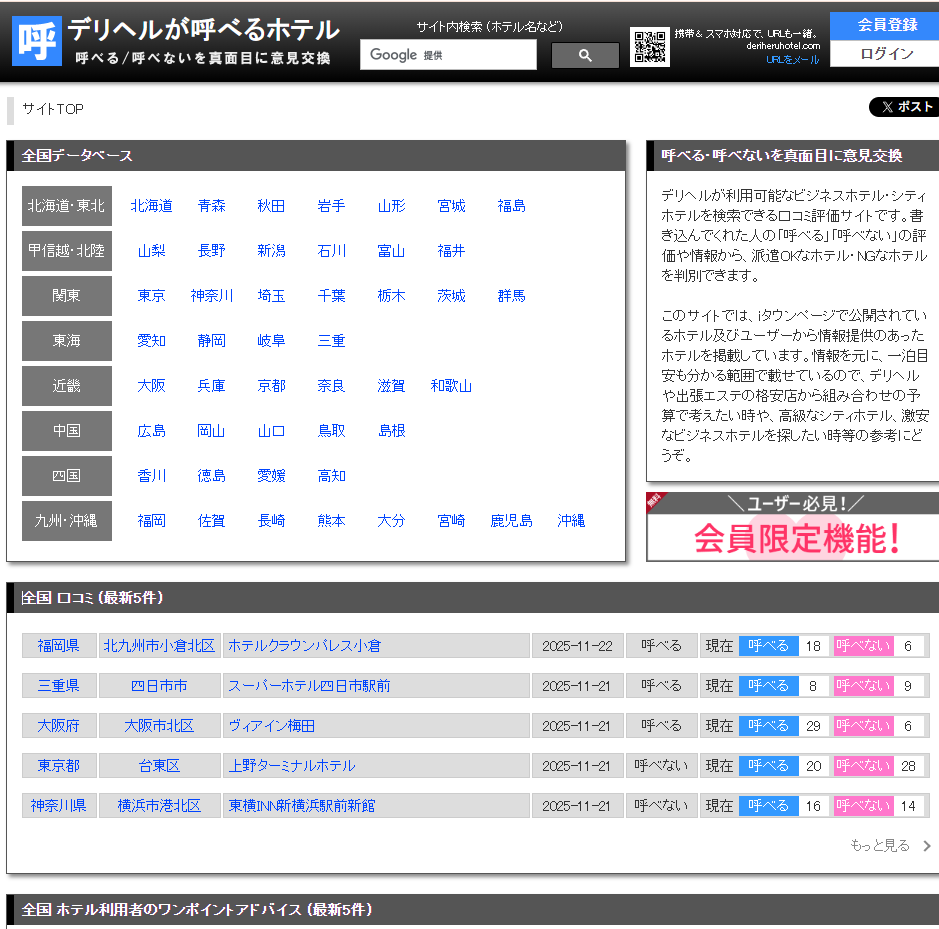
Task: Click 横浜市港北区 area link
Action: [x=159, y=806]
